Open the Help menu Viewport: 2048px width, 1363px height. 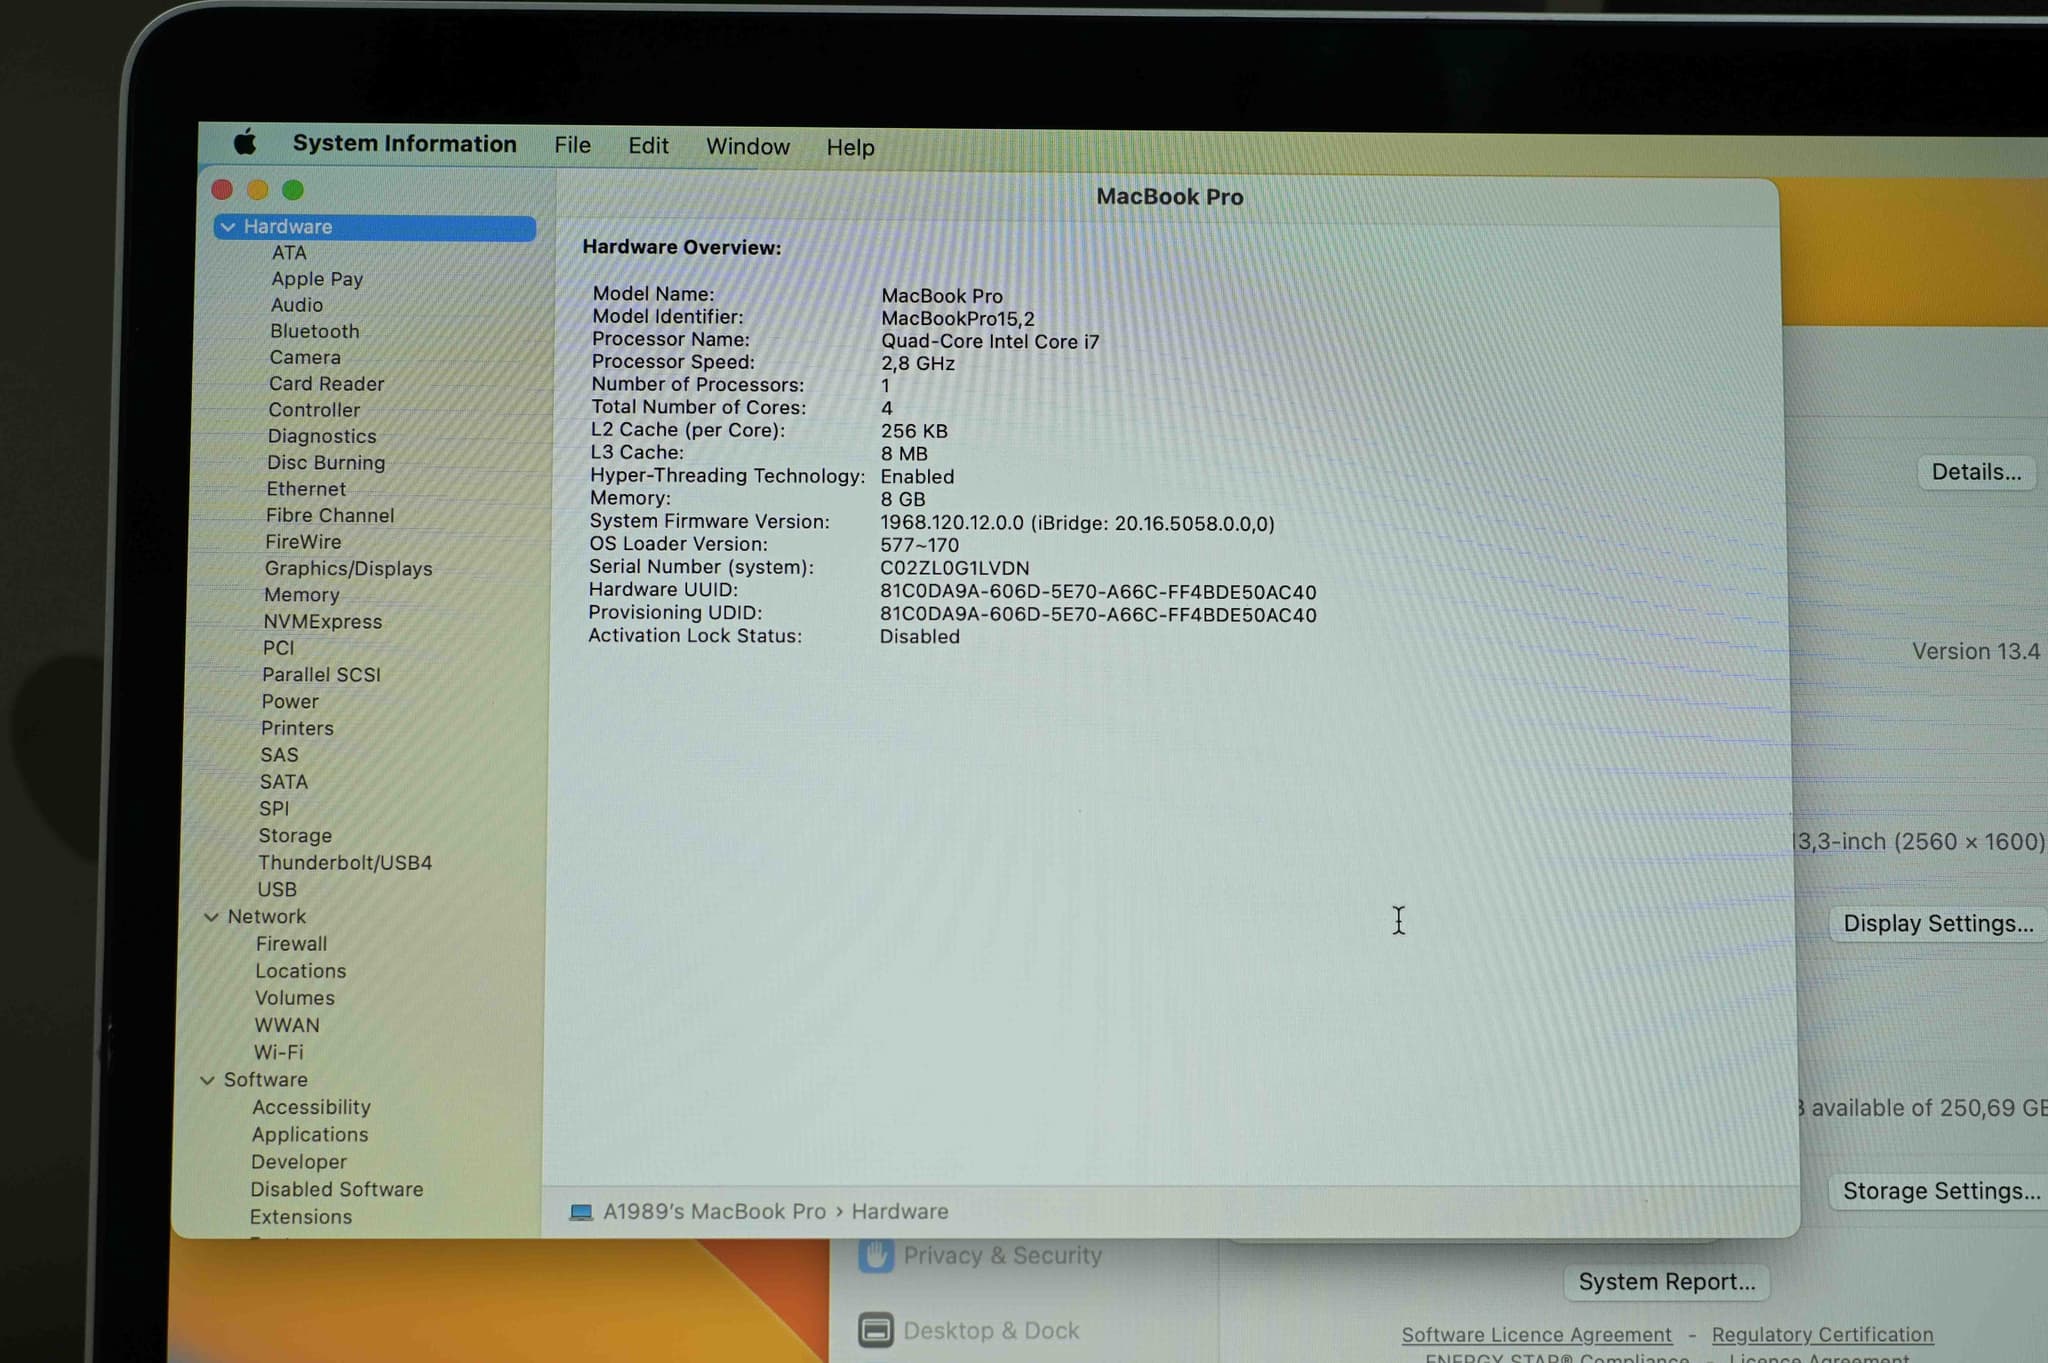(x=850, y=148)
